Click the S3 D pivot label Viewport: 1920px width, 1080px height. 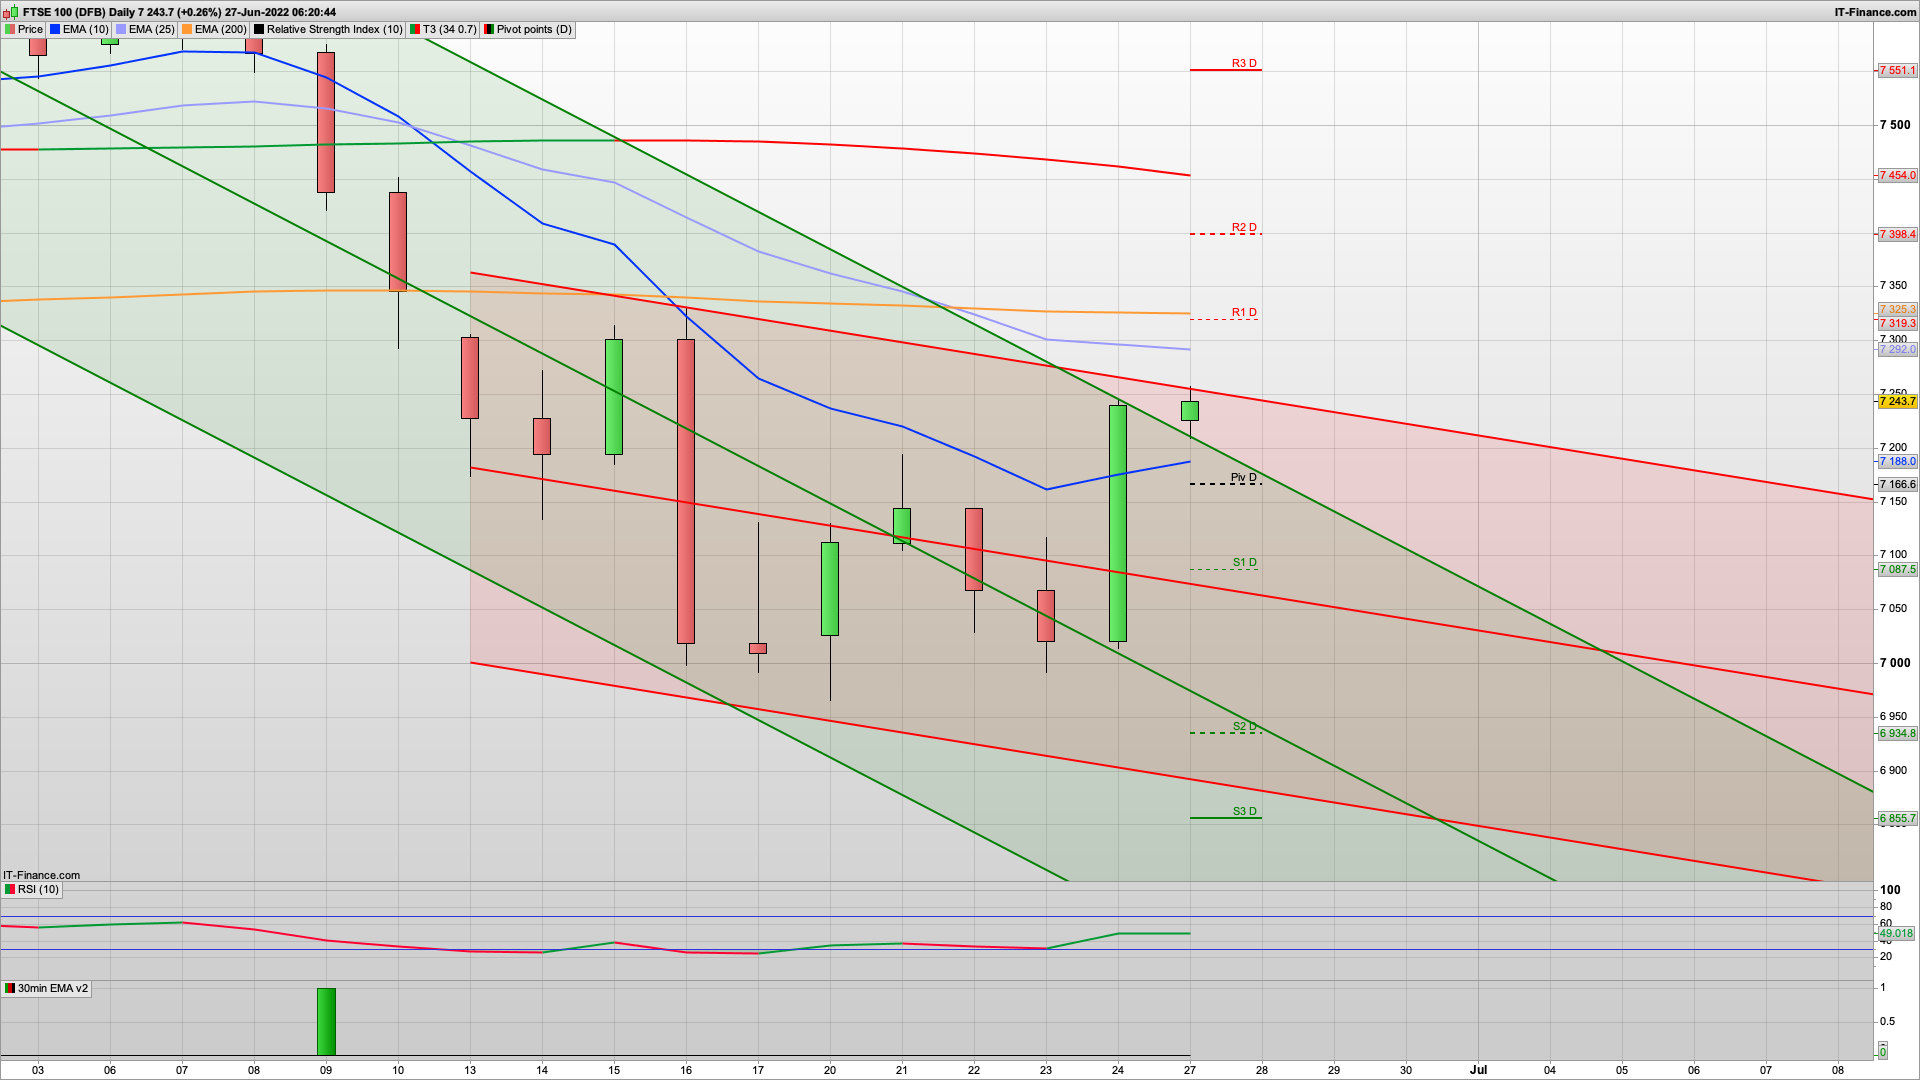coord(1244,811)
